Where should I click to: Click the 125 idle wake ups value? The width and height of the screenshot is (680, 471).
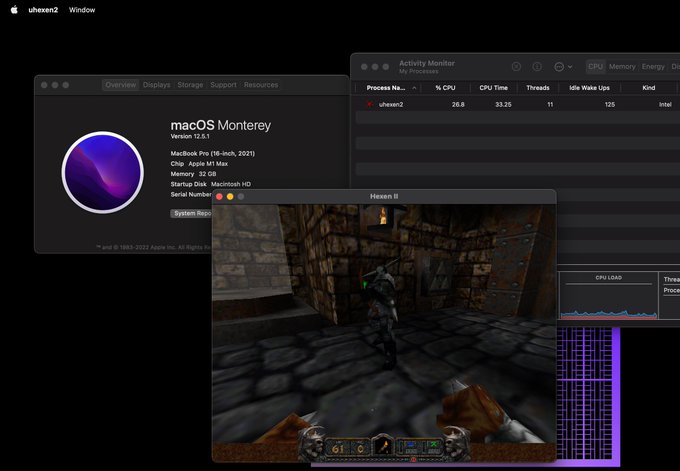[x=610, y=105]
